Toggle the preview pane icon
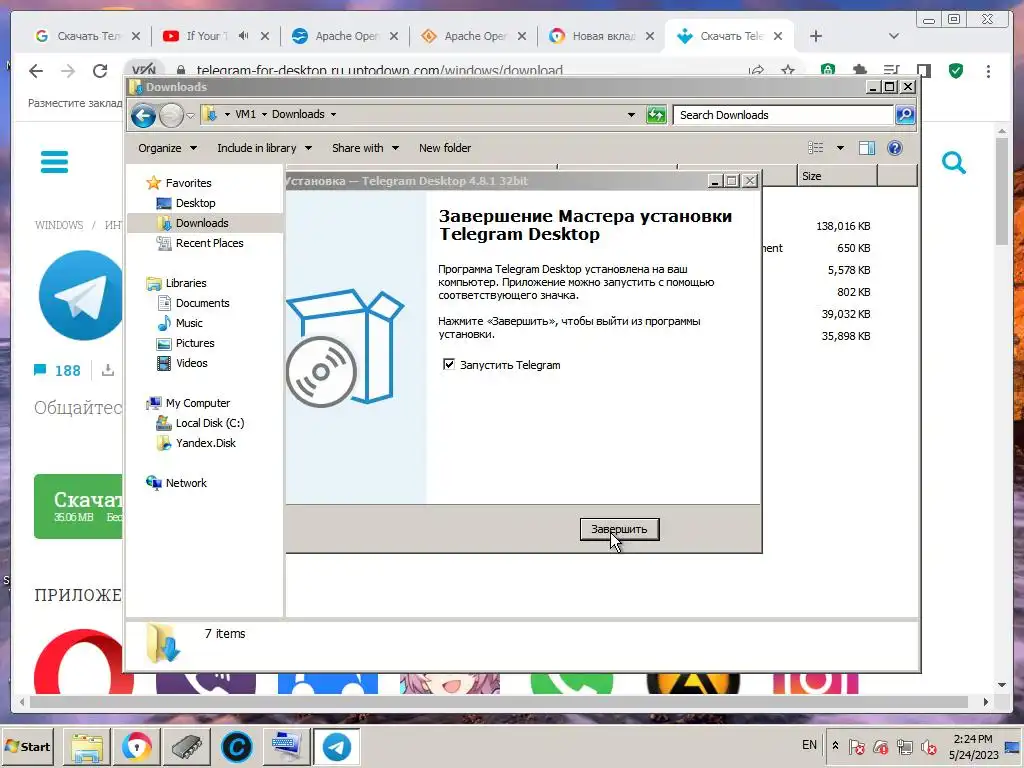The image size is (1024, 768). click(867, 148)
